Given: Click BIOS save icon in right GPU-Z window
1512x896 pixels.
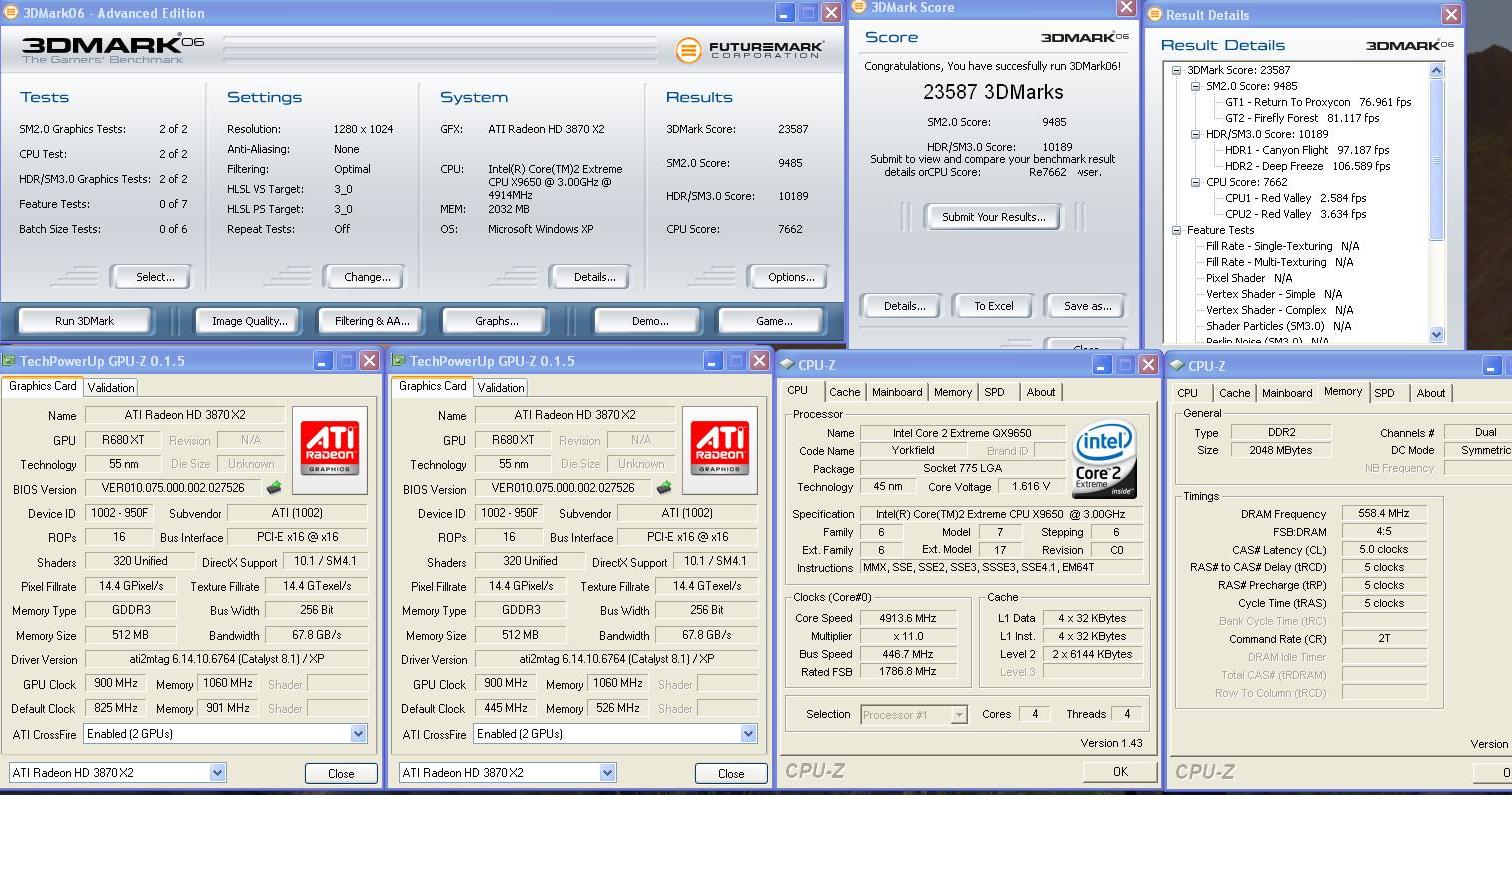Looking at the screenshot, I should (664, 488).
